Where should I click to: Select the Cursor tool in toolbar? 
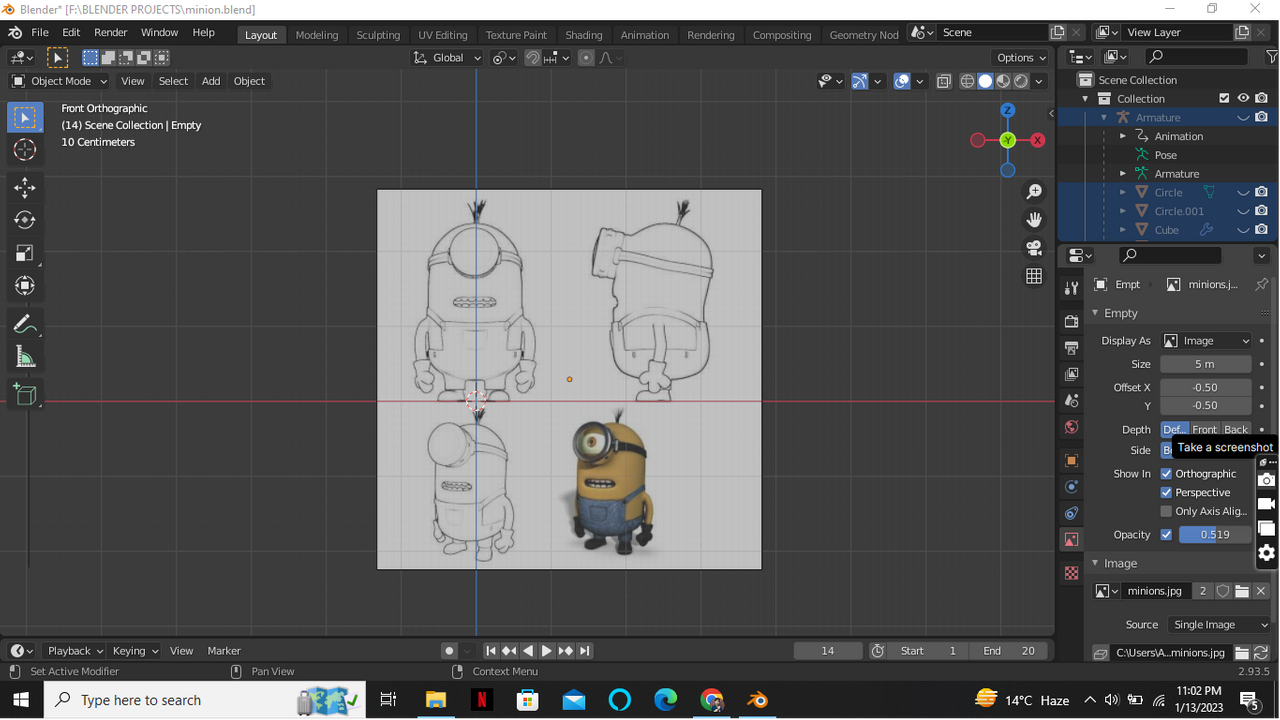click(25, 150)
